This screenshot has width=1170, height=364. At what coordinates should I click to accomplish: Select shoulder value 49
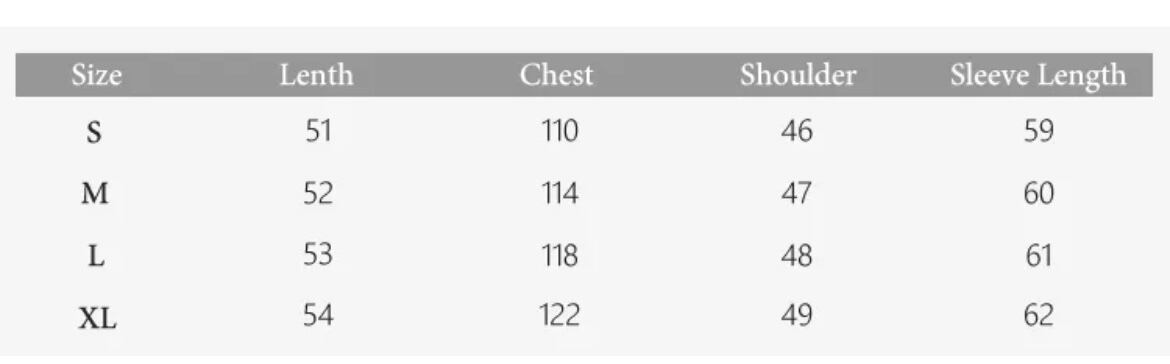pos(797,316)
